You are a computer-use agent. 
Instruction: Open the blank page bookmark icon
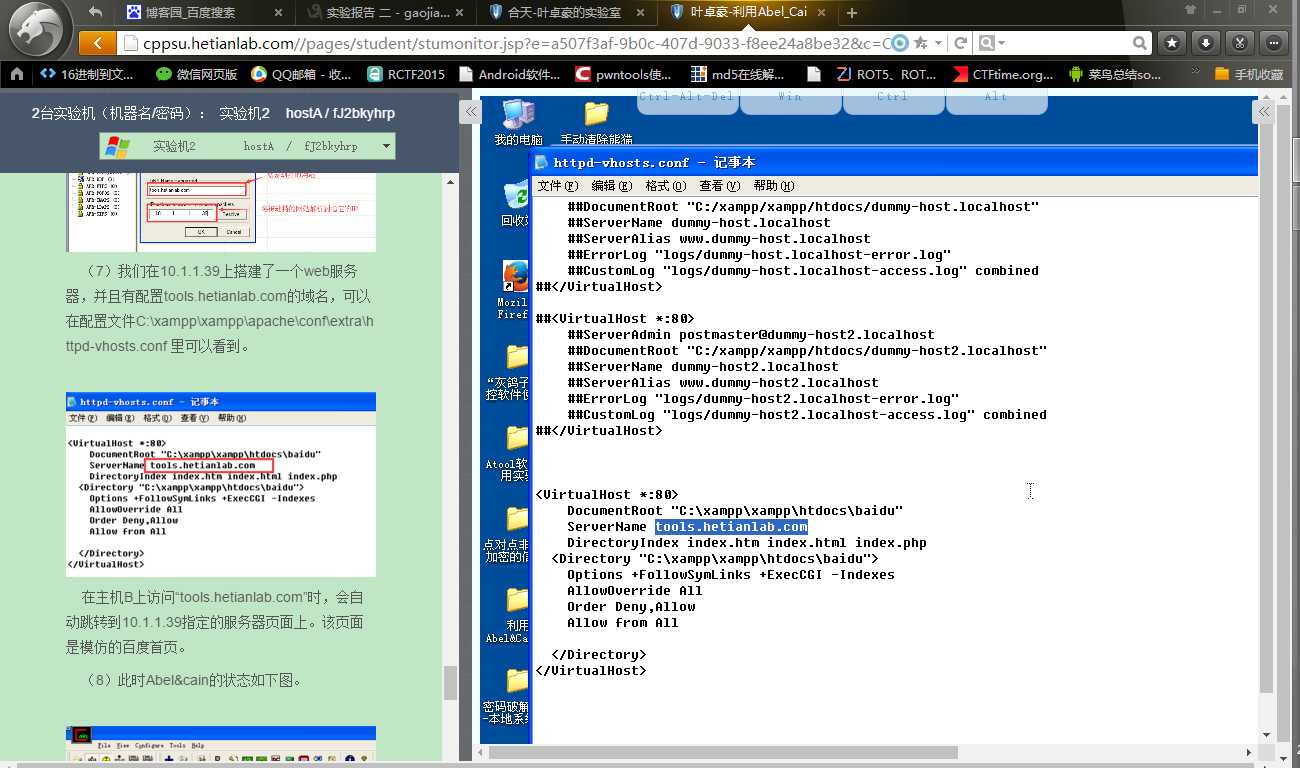[x=814, y=74]
